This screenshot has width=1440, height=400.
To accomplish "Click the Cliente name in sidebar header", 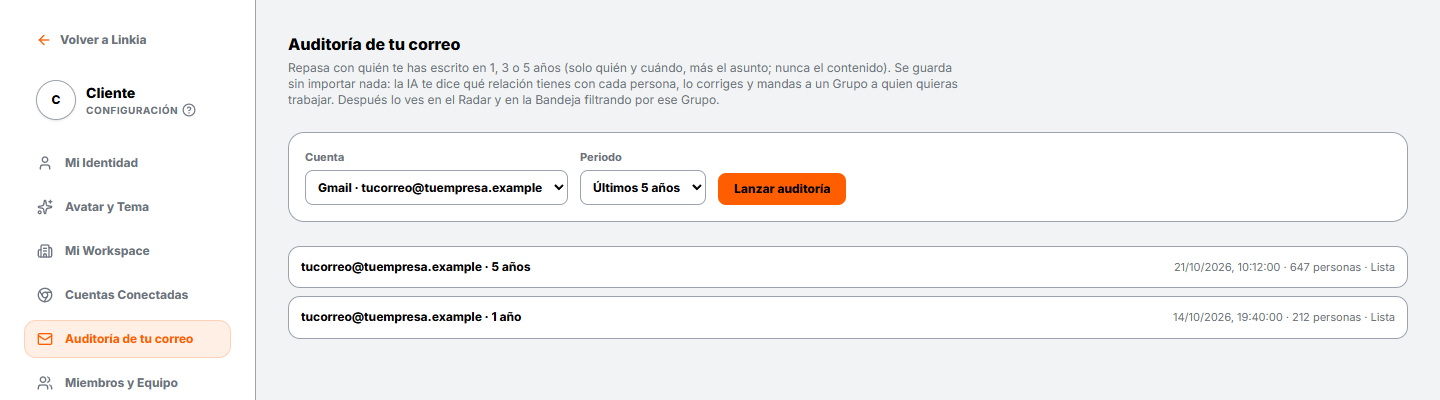I will click(x=110, y=92).
